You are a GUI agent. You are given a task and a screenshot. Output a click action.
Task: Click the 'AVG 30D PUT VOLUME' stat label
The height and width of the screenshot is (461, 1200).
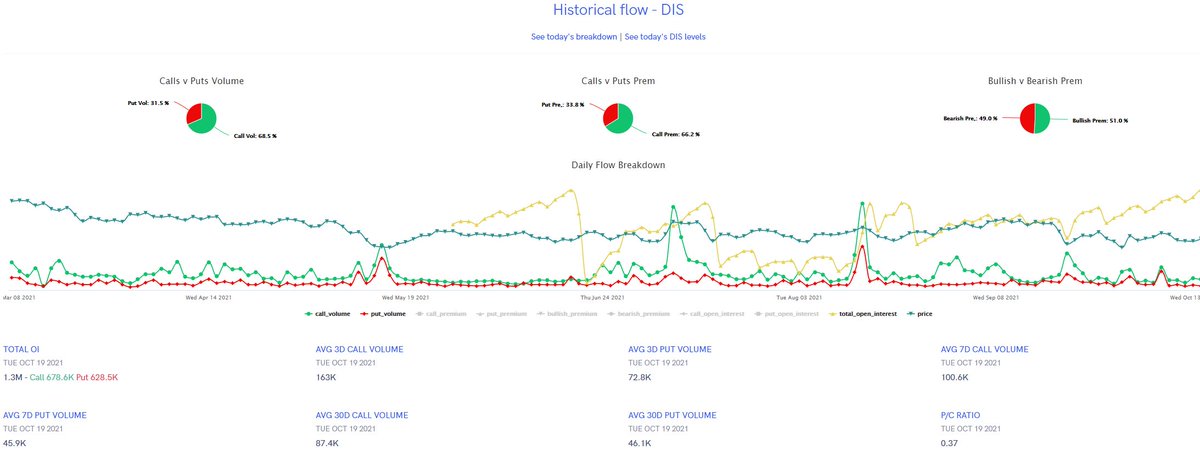(x=672, y=414)
